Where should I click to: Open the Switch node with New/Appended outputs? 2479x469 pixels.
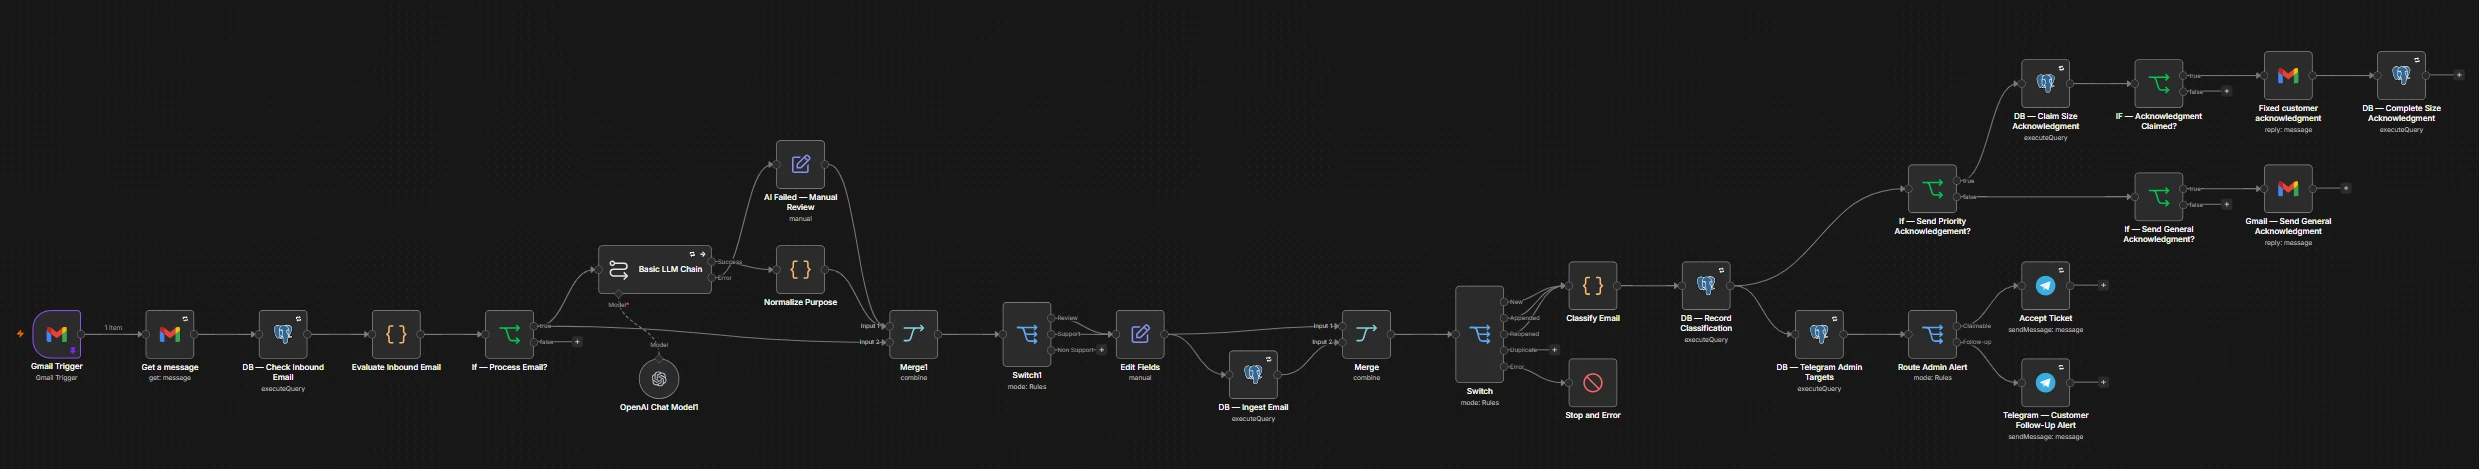1479,334
